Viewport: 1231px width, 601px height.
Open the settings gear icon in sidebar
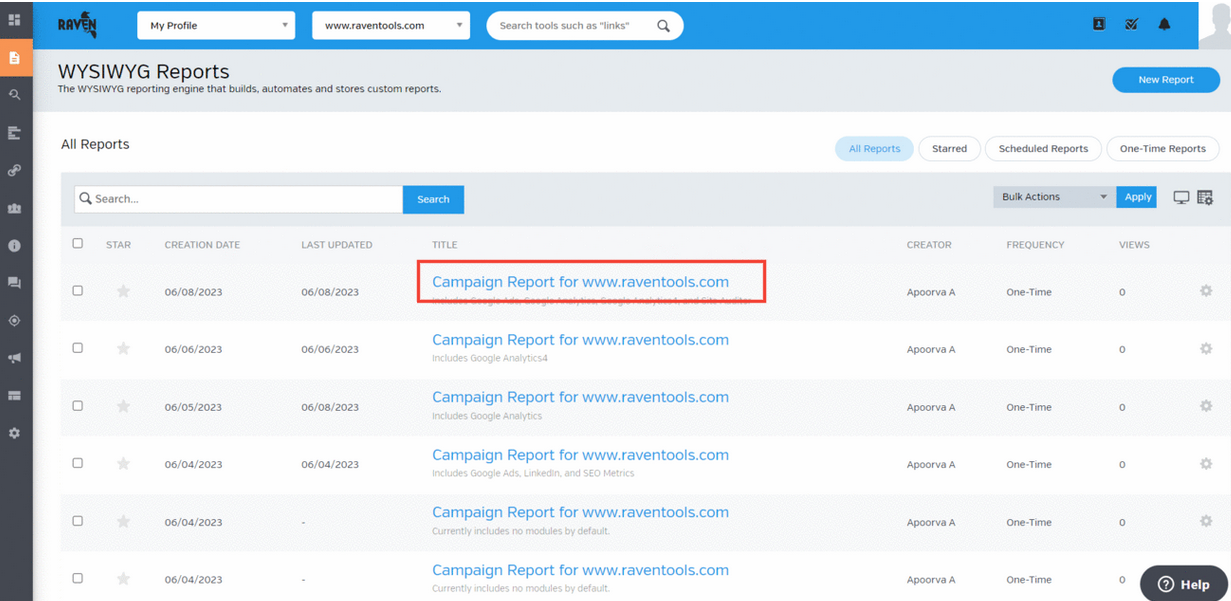pyautogui.click(x=14, y=434)
